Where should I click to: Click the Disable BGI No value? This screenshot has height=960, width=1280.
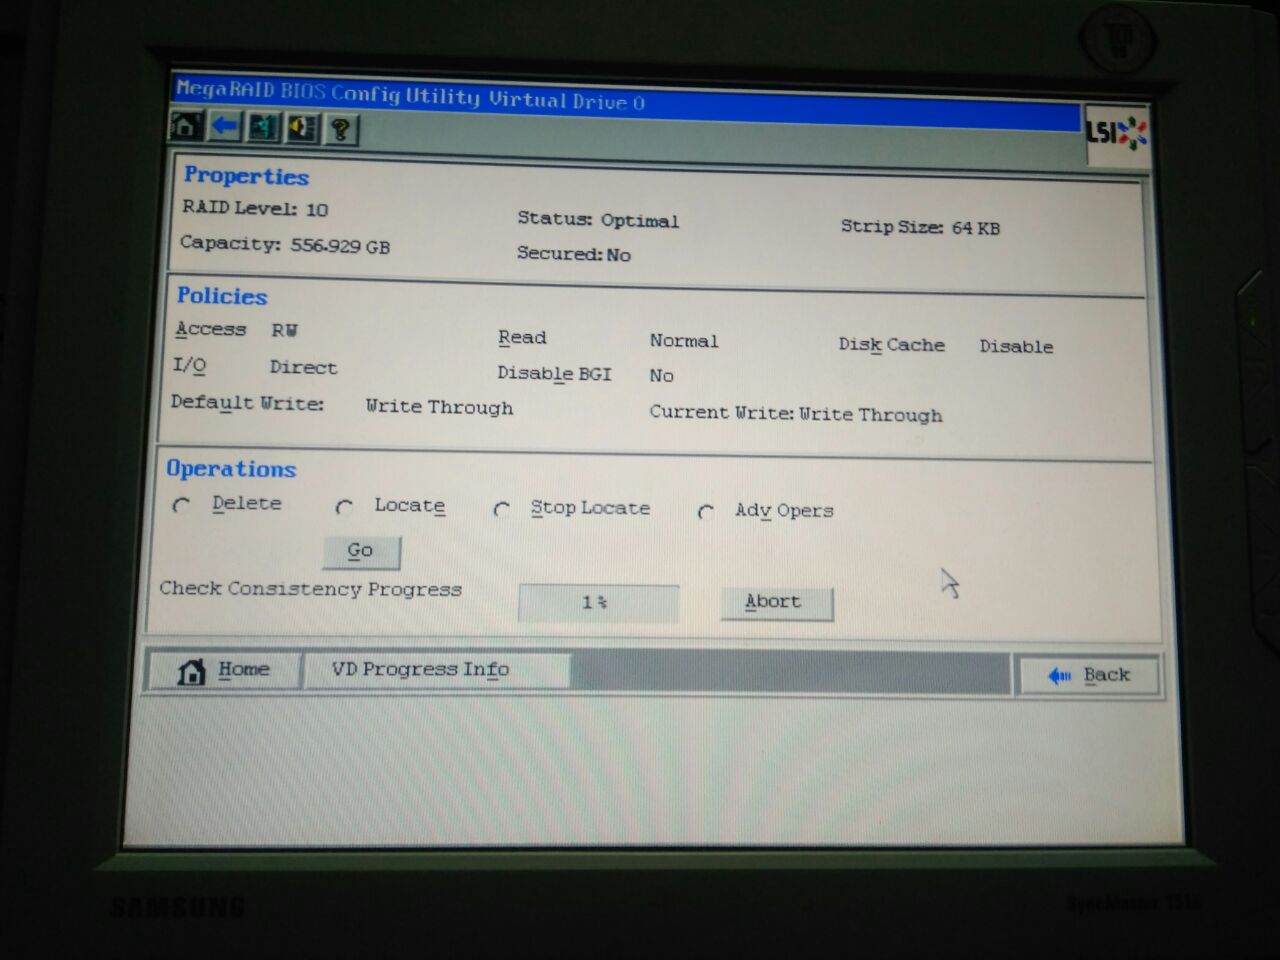tap(661, 376)
